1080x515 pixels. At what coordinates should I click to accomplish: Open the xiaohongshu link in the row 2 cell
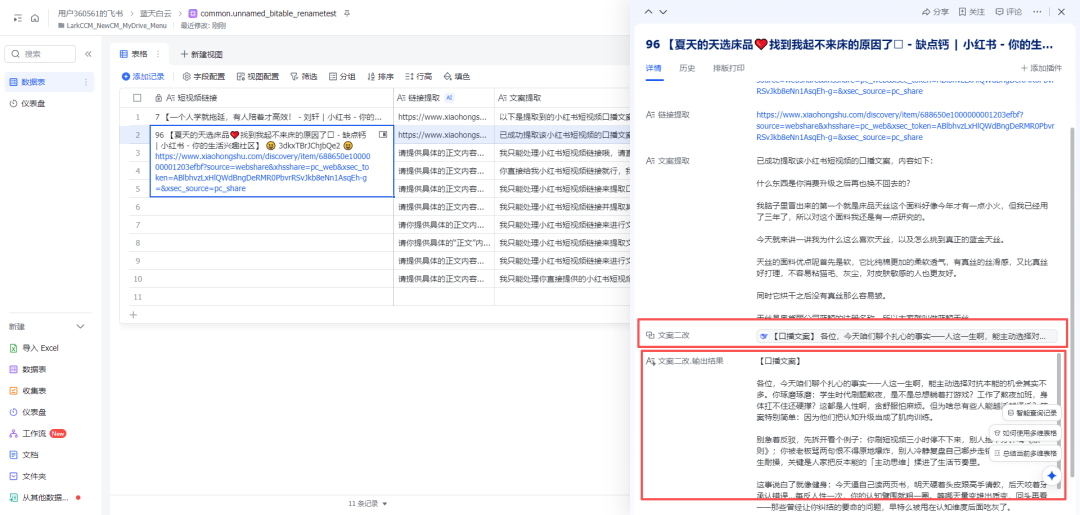262,172
